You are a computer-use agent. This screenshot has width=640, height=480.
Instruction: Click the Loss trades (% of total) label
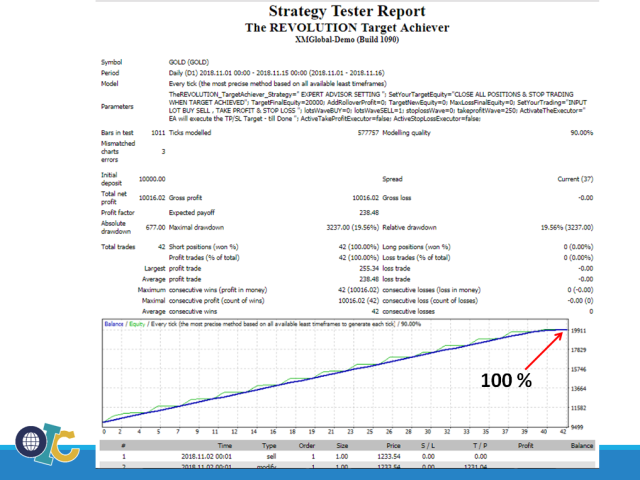click(416, 258)
